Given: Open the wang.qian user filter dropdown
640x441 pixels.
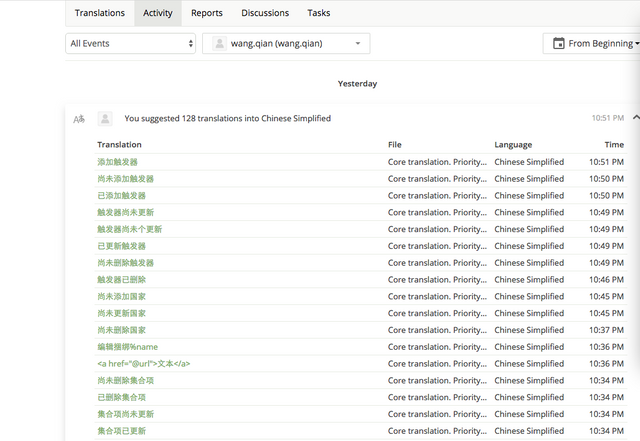Looking at the screenshot, I should tap(286, 44).
